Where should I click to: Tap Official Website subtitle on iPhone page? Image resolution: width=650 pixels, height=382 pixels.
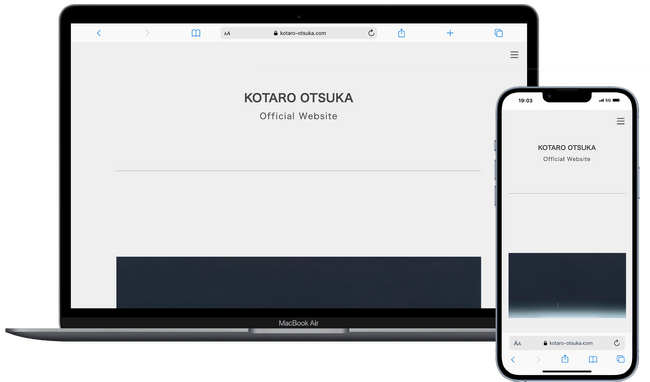[567, 159]
